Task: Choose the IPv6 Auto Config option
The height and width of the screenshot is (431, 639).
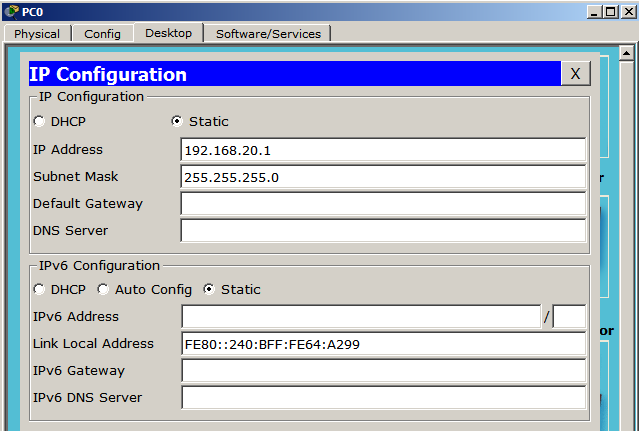Action: [103, 289]
